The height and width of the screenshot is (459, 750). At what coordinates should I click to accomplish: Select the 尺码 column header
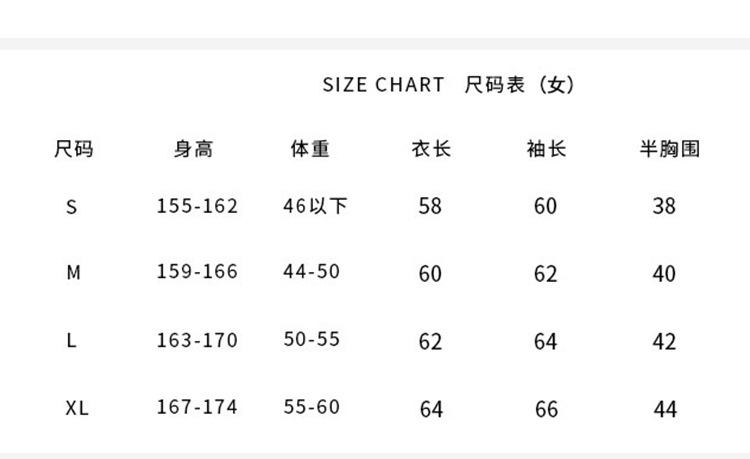point(73,150)
